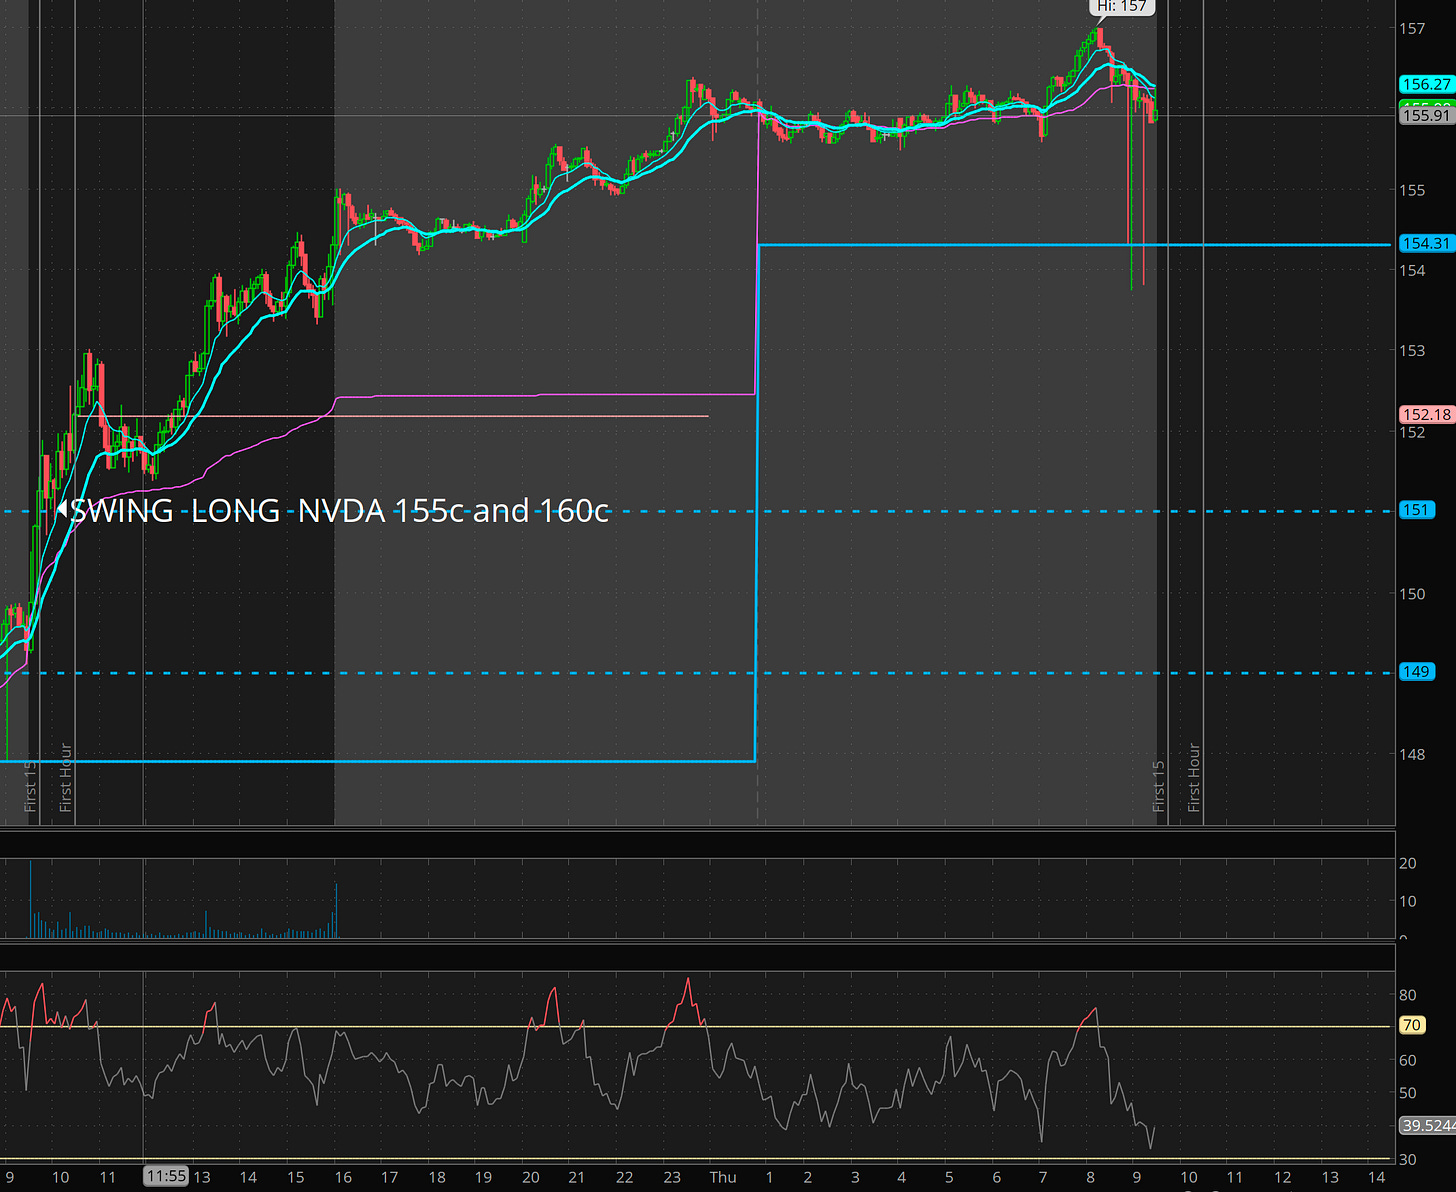Click the 'Hi: 157' high price bubble

click(1122, 7)
